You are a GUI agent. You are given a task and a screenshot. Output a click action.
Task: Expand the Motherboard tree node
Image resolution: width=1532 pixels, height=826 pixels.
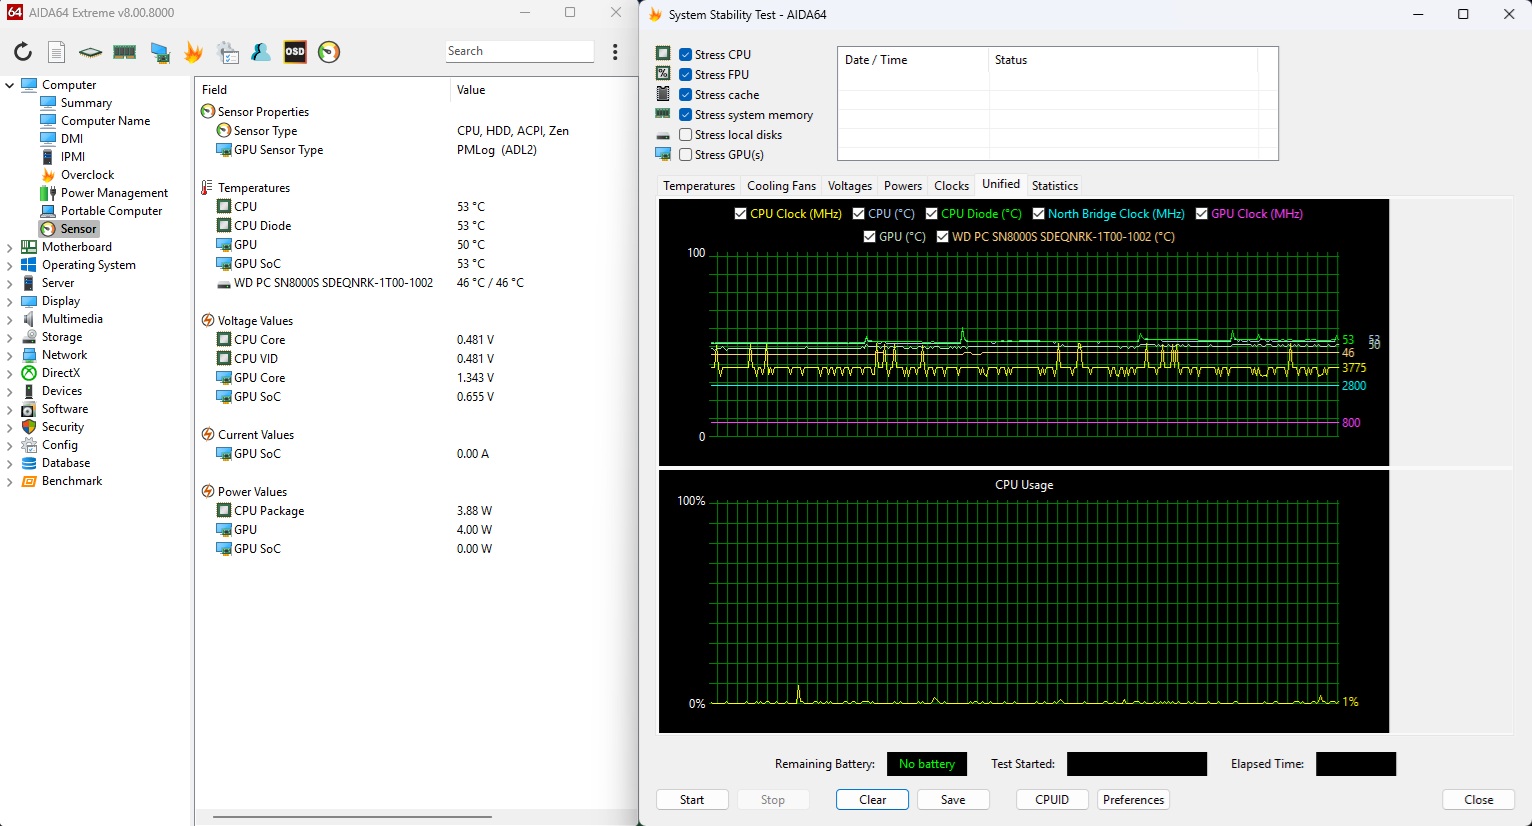tap(10, 247)
